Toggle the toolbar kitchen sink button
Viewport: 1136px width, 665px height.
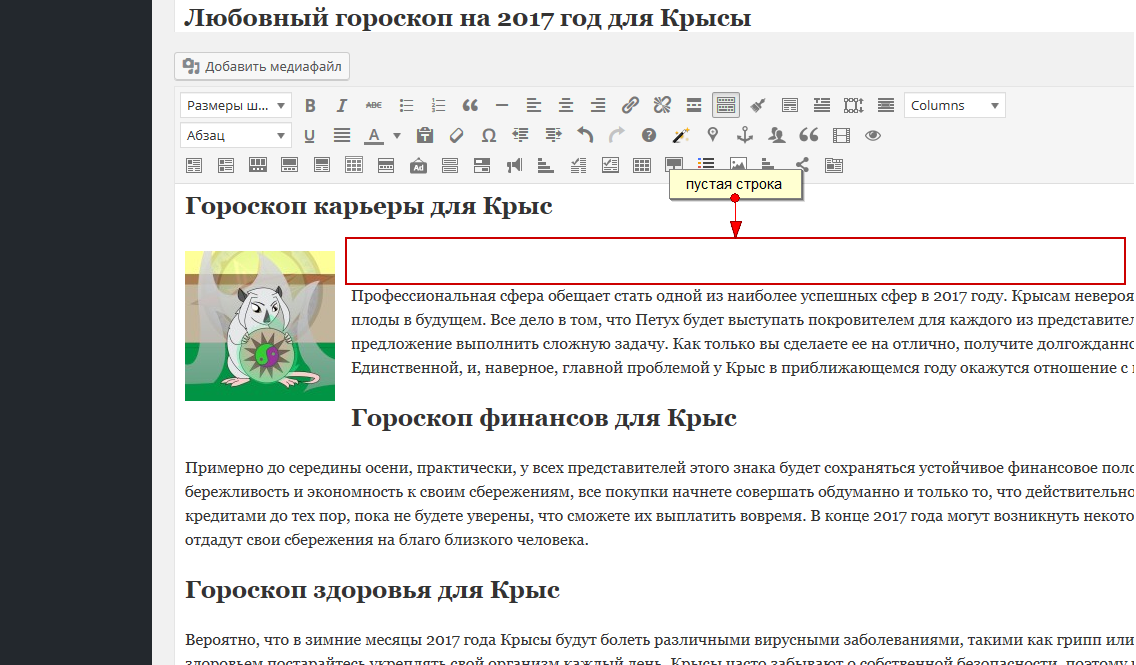(x=726, y=105)
